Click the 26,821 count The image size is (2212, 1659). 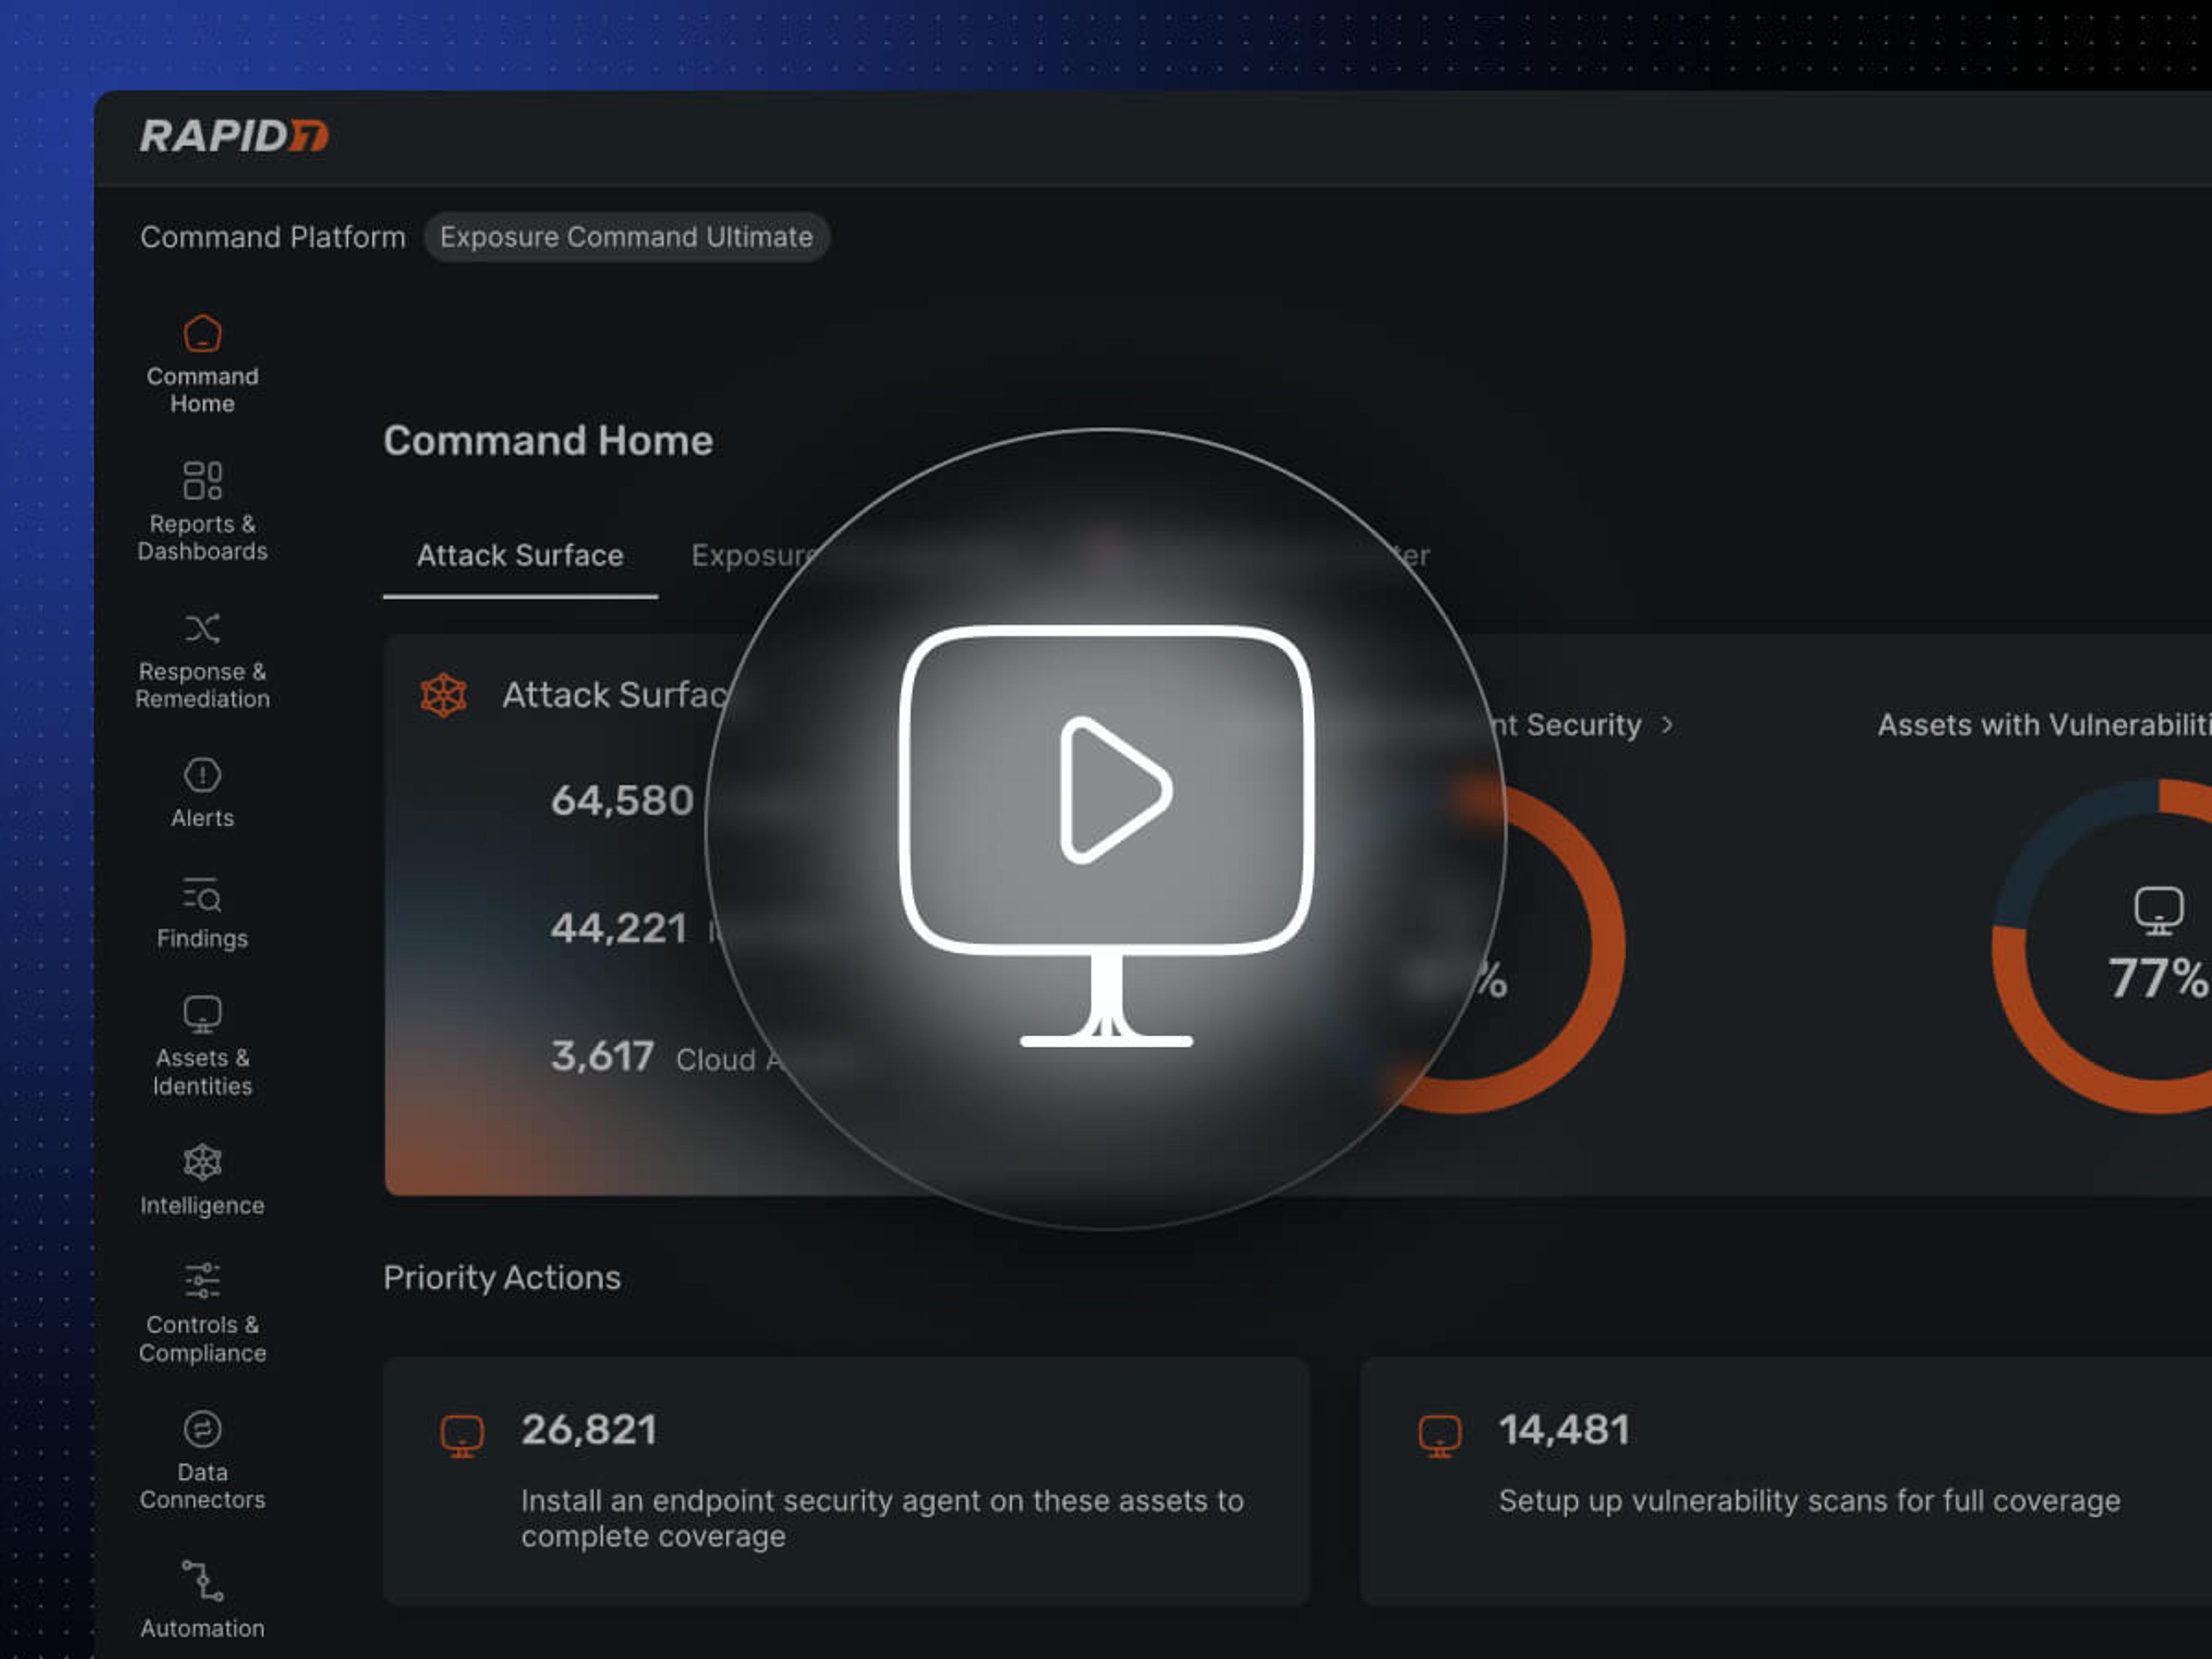coord(589,1430)
